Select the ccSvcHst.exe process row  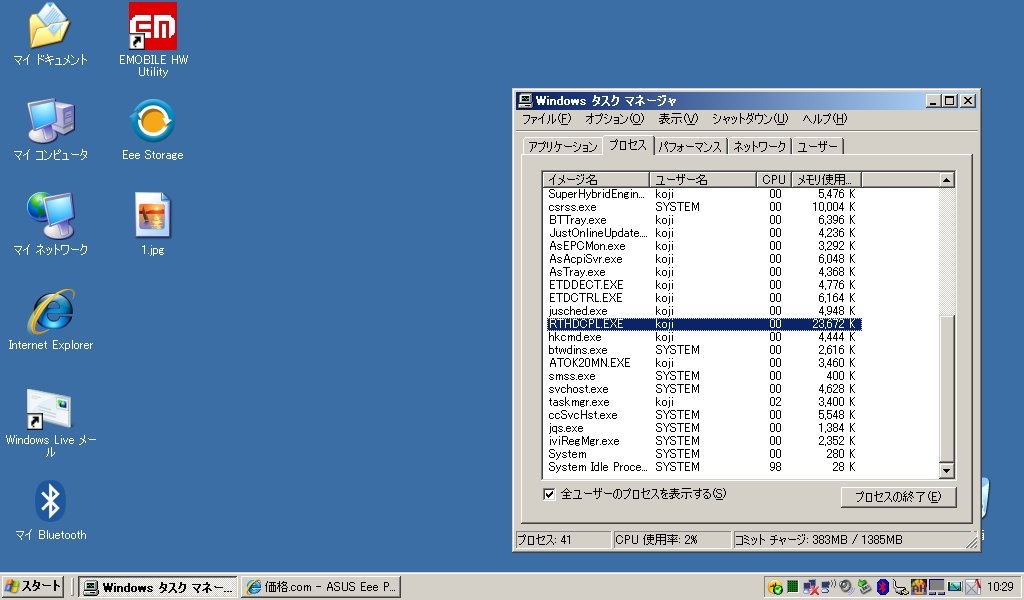point(702,415)
